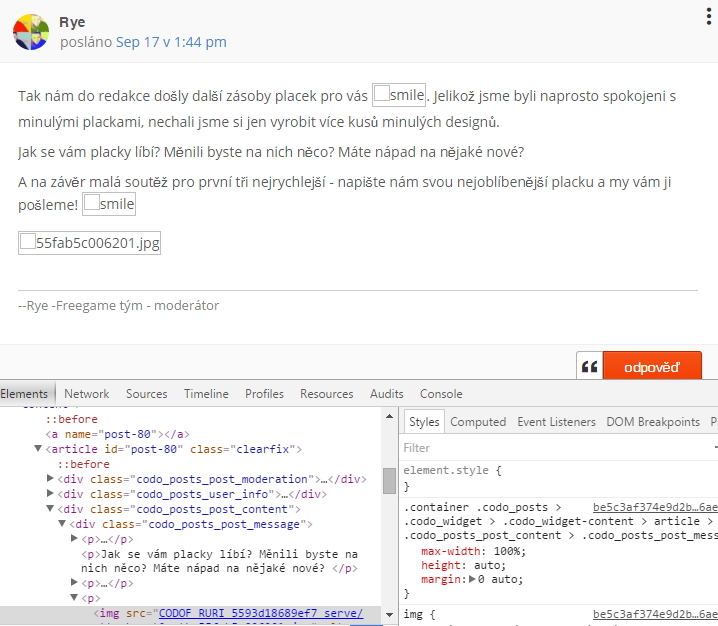Open the Event Listeners sidebar tab
718x626 pixels.
tap(556, 422)
